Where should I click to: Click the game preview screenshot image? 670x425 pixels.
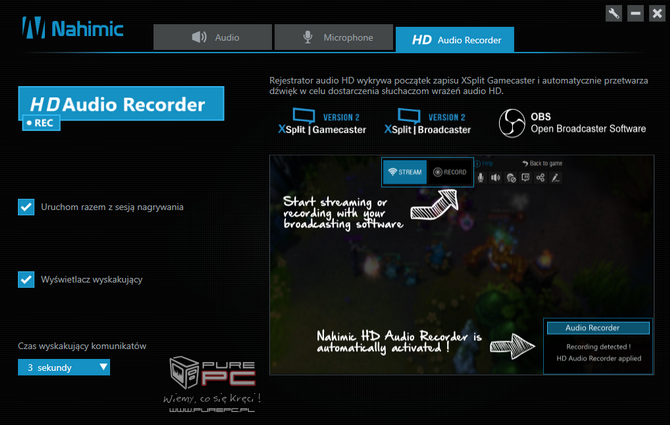click(x=461, y=265)
